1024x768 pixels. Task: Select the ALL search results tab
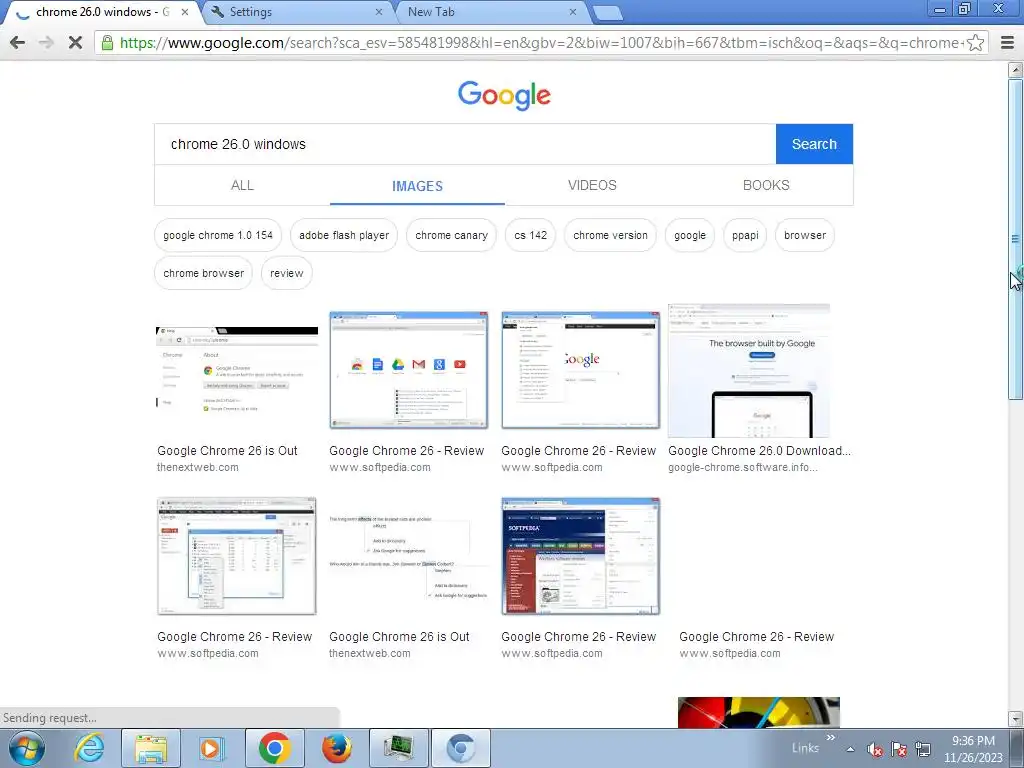coord(242,185)
